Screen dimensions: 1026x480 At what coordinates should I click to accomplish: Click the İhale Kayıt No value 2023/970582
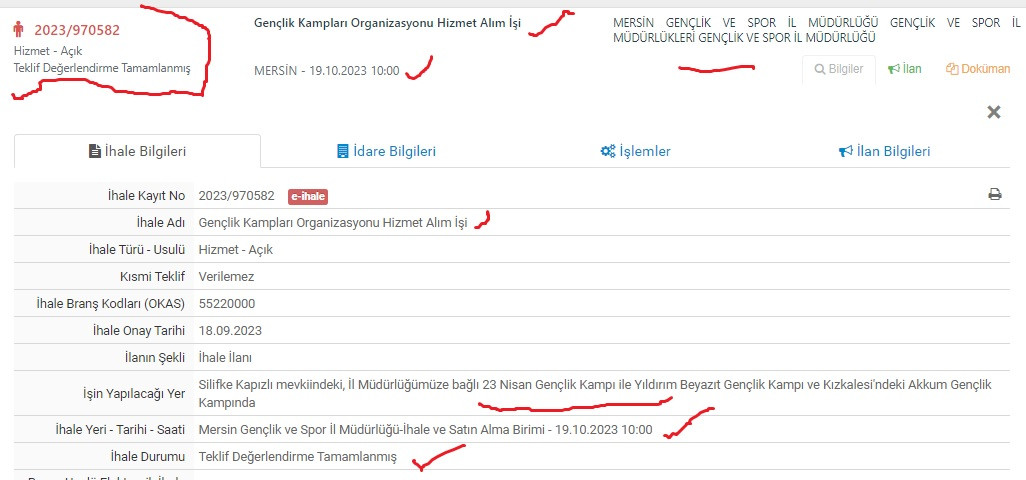pos(237,196)
